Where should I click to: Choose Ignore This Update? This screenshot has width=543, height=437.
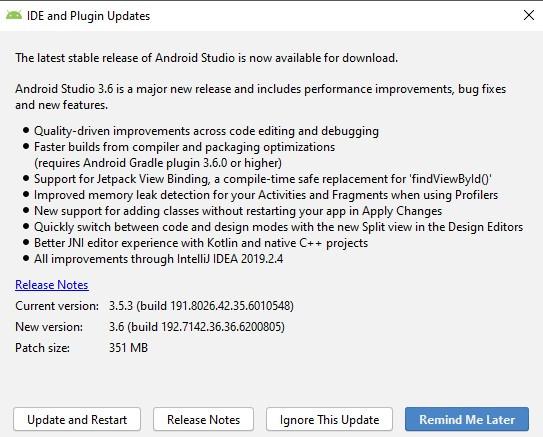tap(329, 419)
